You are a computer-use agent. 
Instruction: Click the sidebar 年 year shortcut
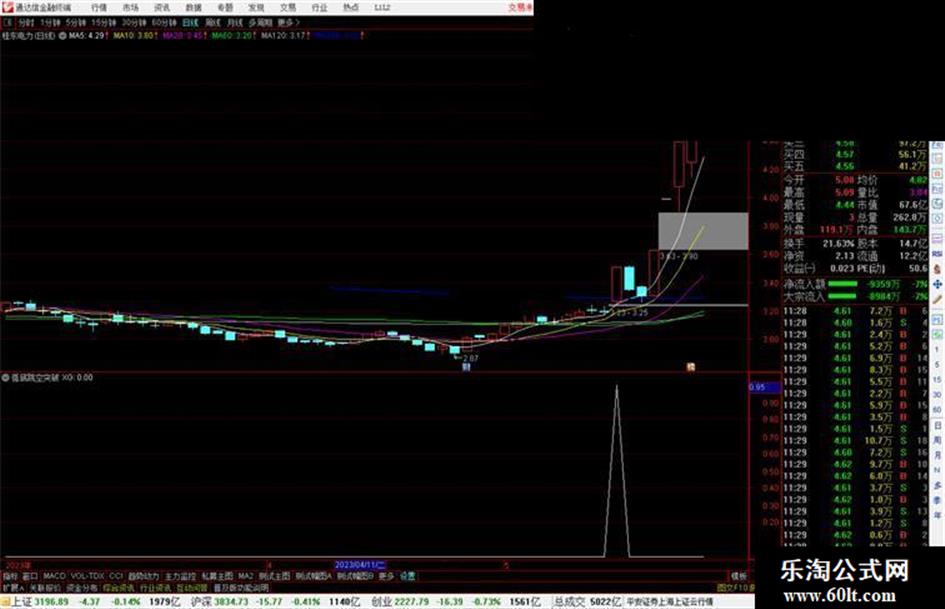pos(937,516)
